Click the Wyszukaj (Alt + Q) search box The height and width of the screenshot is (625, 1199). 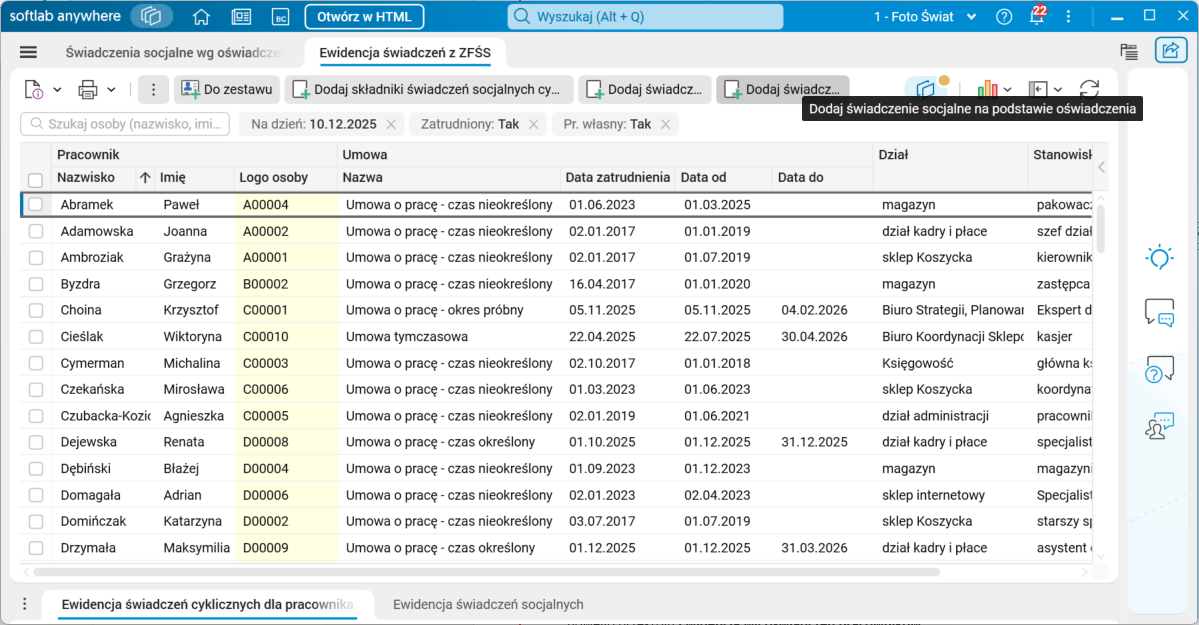coord(645,17)
